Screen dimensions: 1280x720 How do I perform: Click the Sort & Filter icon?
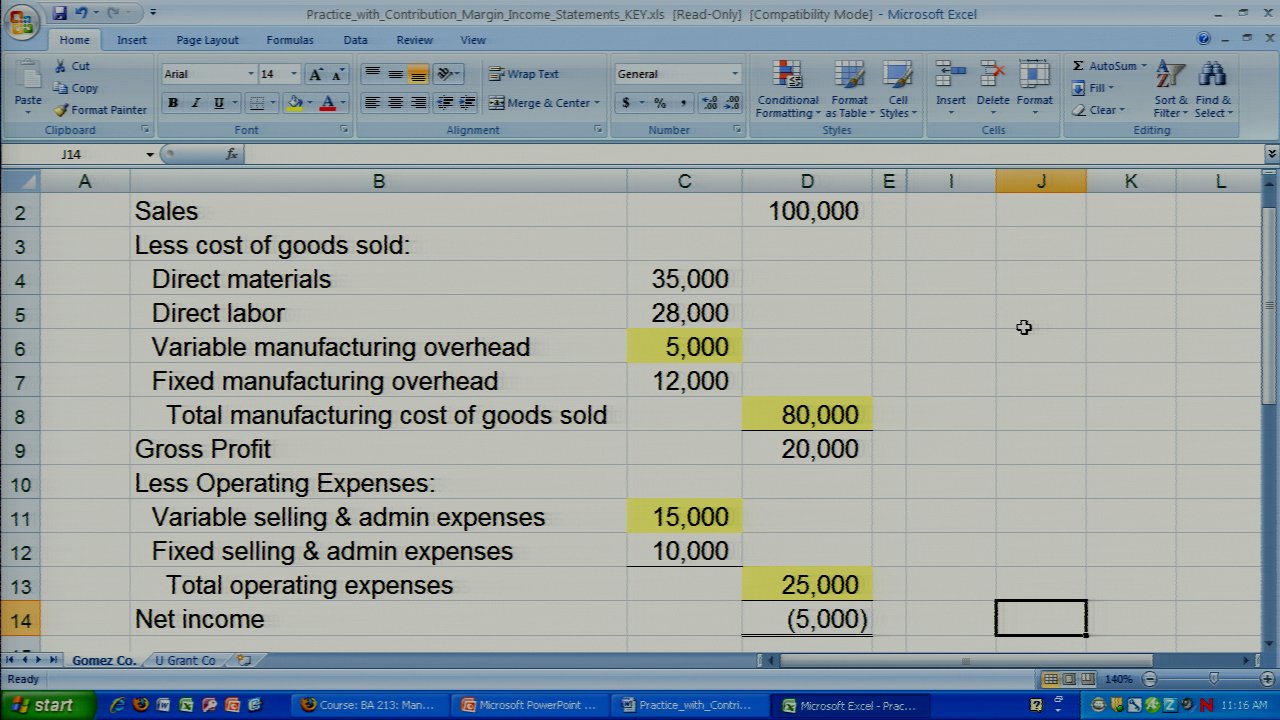(x=1170, y=89)
